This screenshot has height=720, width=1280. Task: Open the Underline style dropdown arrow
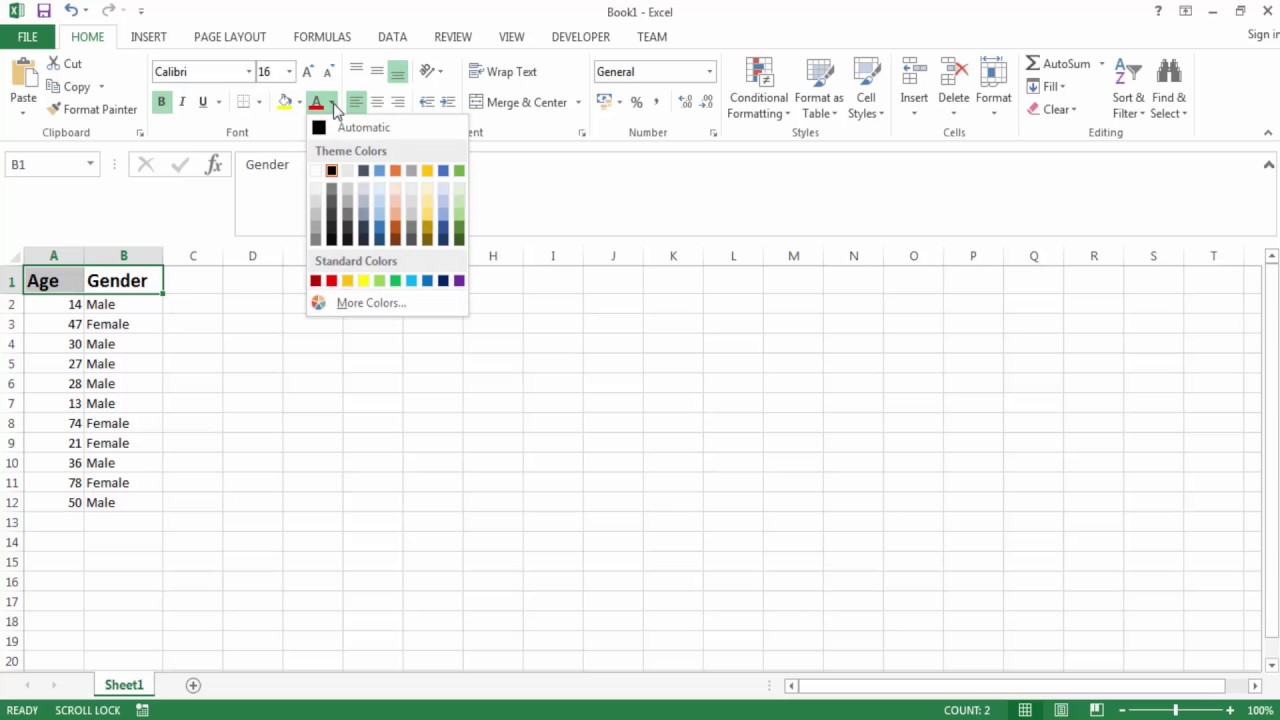click(218, 102)
